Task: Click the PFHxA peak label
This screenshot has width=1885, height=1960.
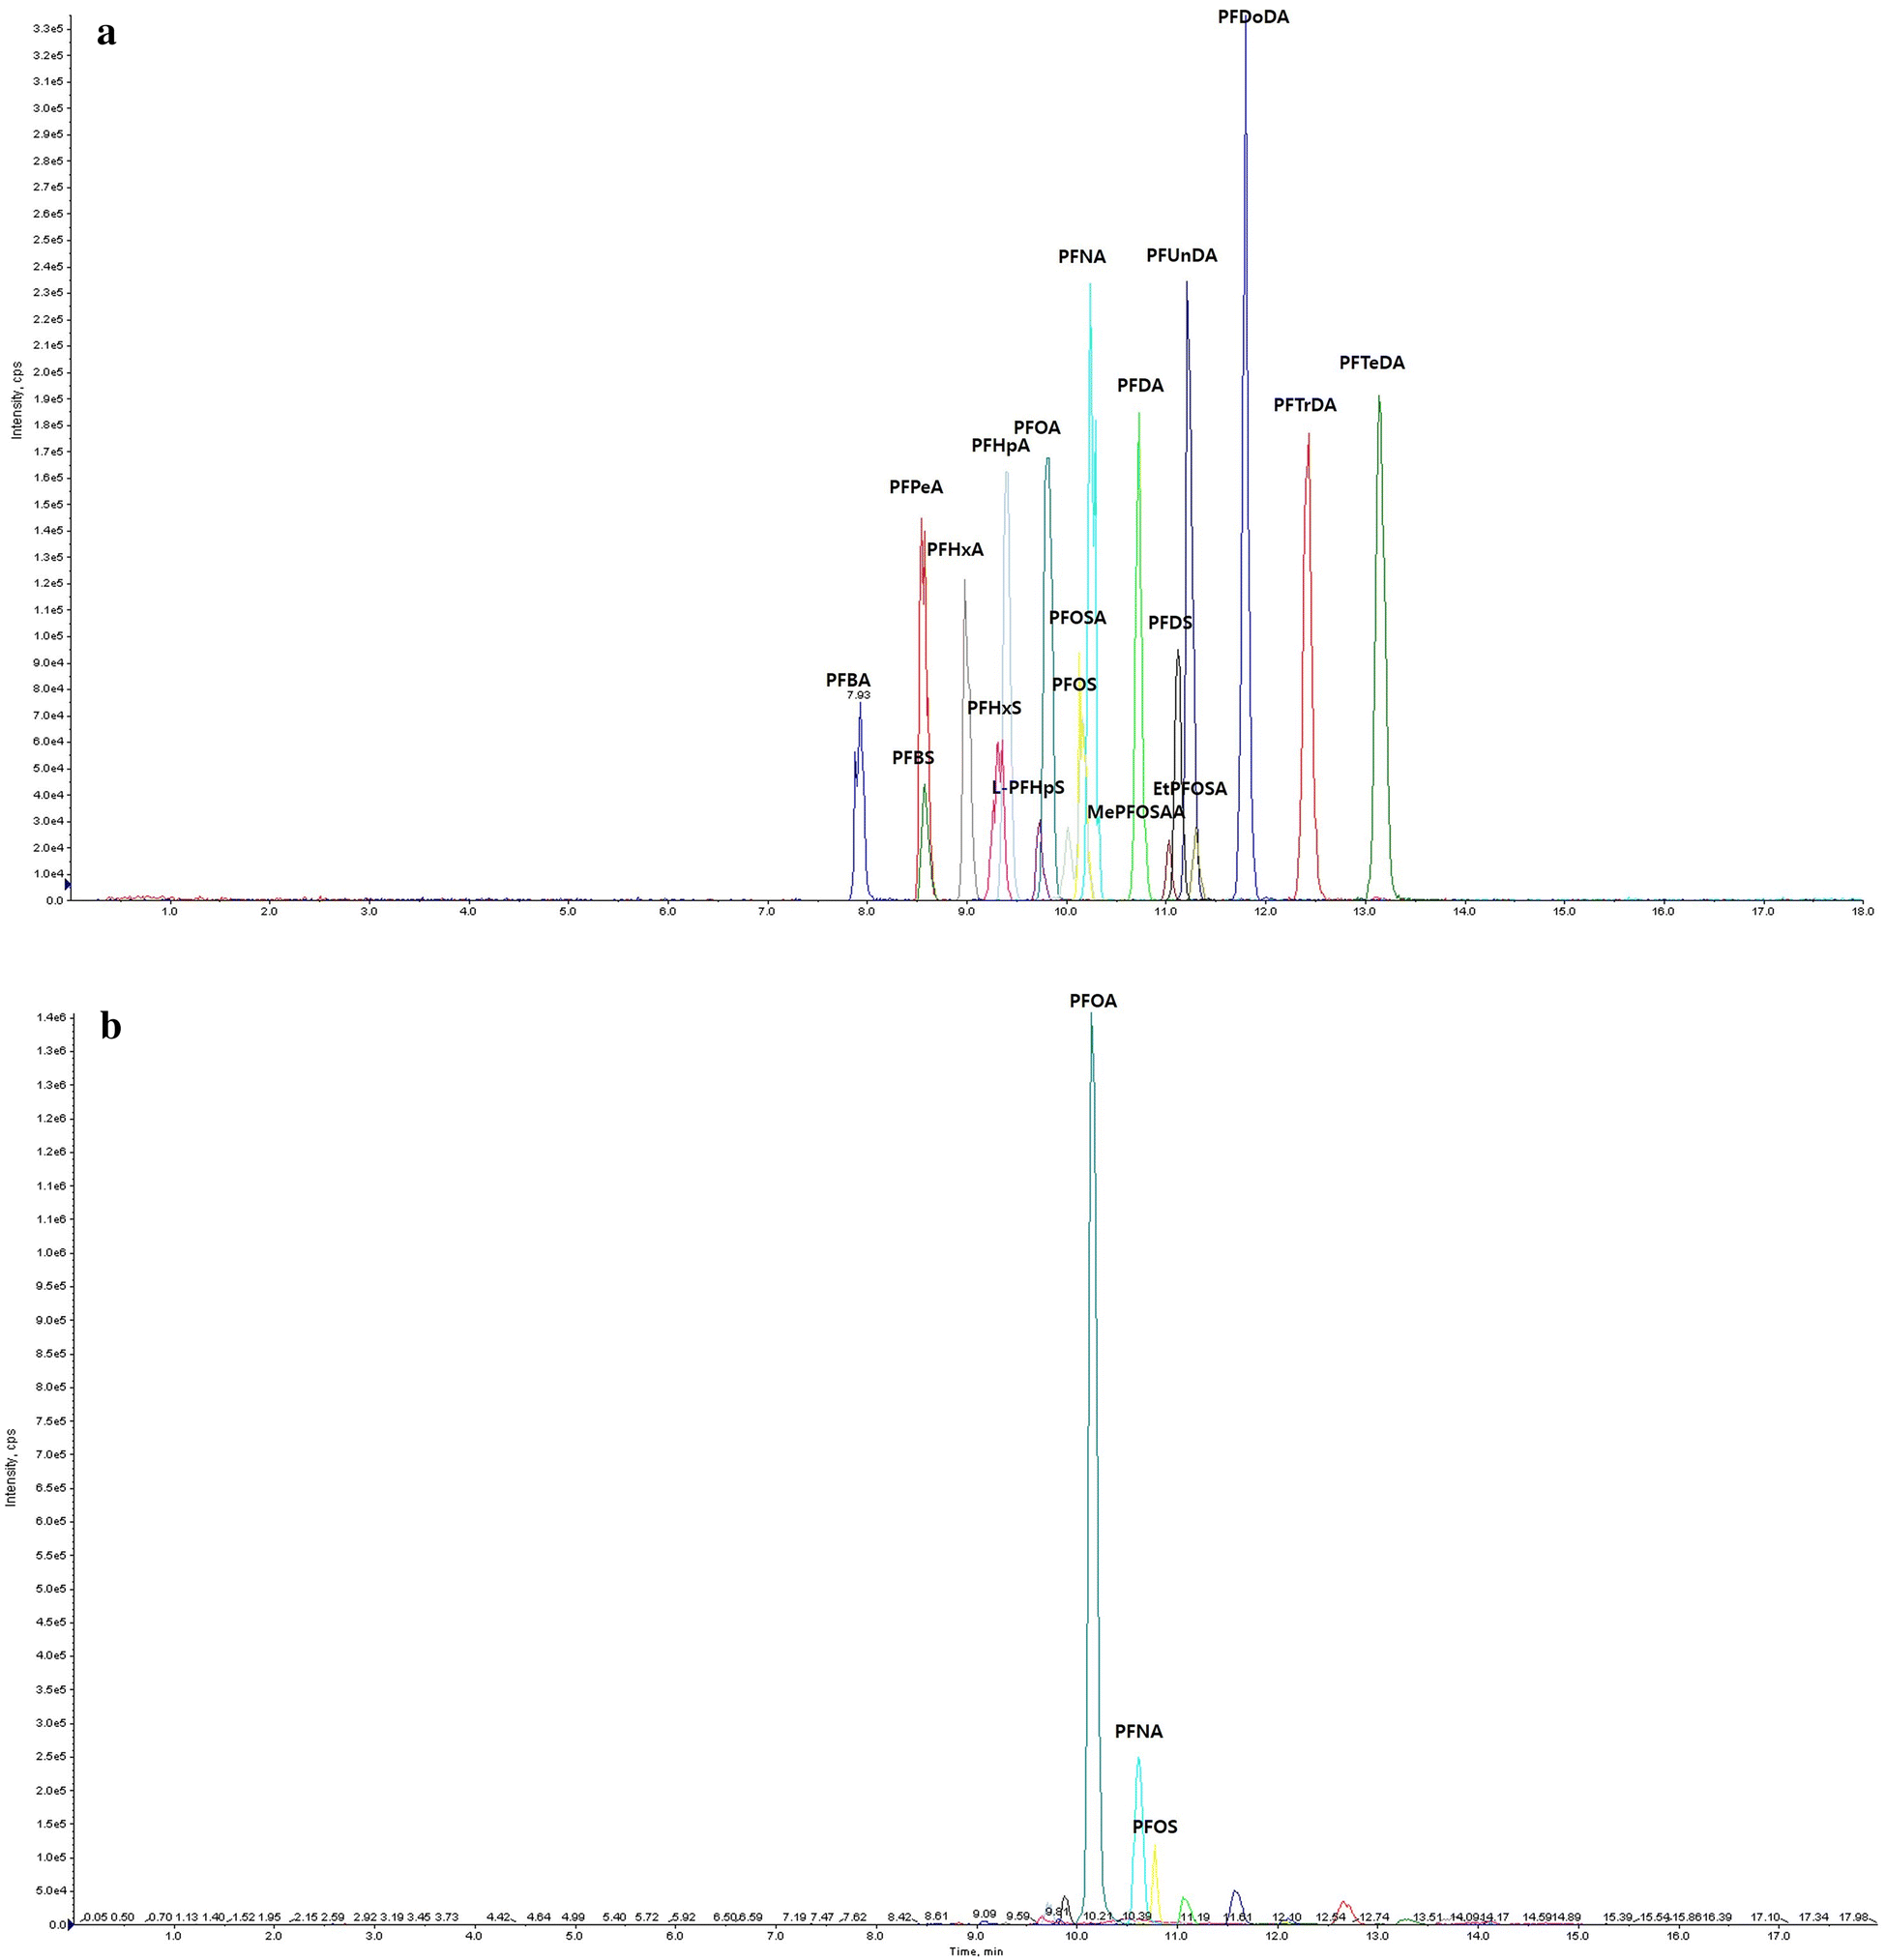Action: pos(955,550)
